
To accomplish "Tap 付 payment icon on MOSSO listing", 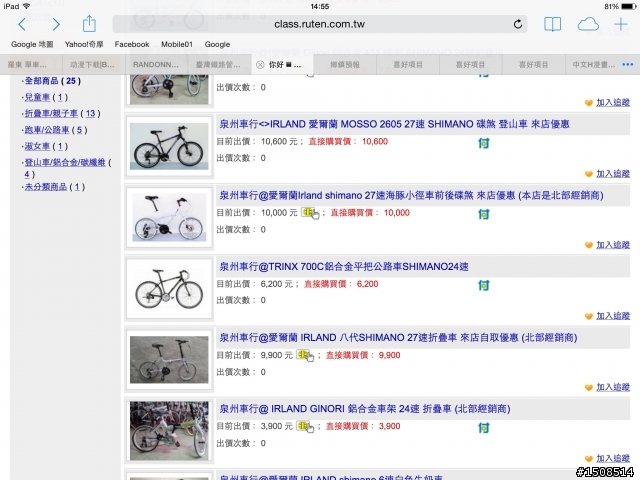I will 484,143.
